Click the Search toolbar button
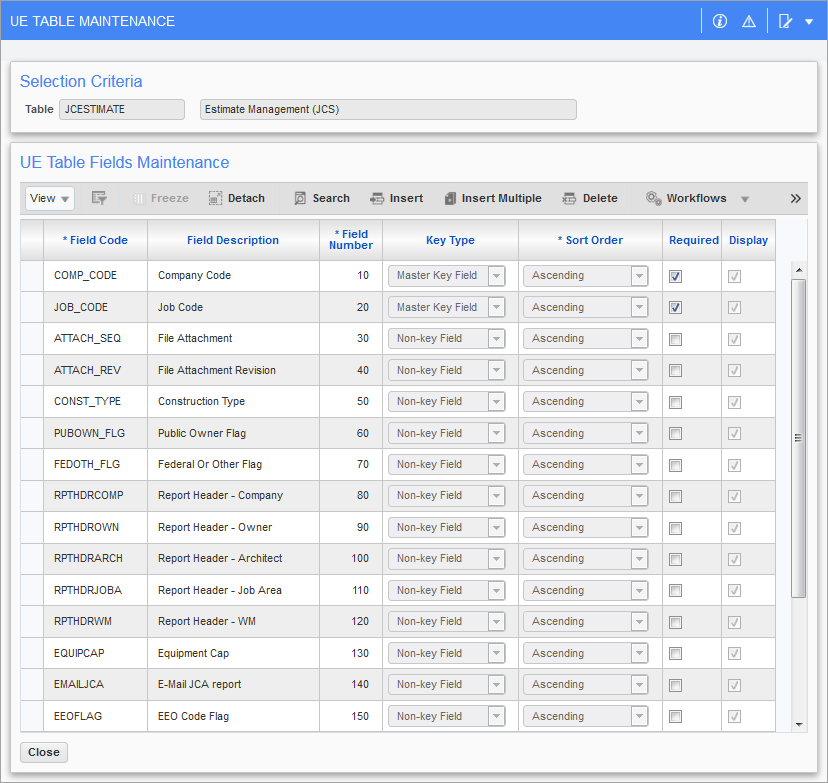 (322, 199)
